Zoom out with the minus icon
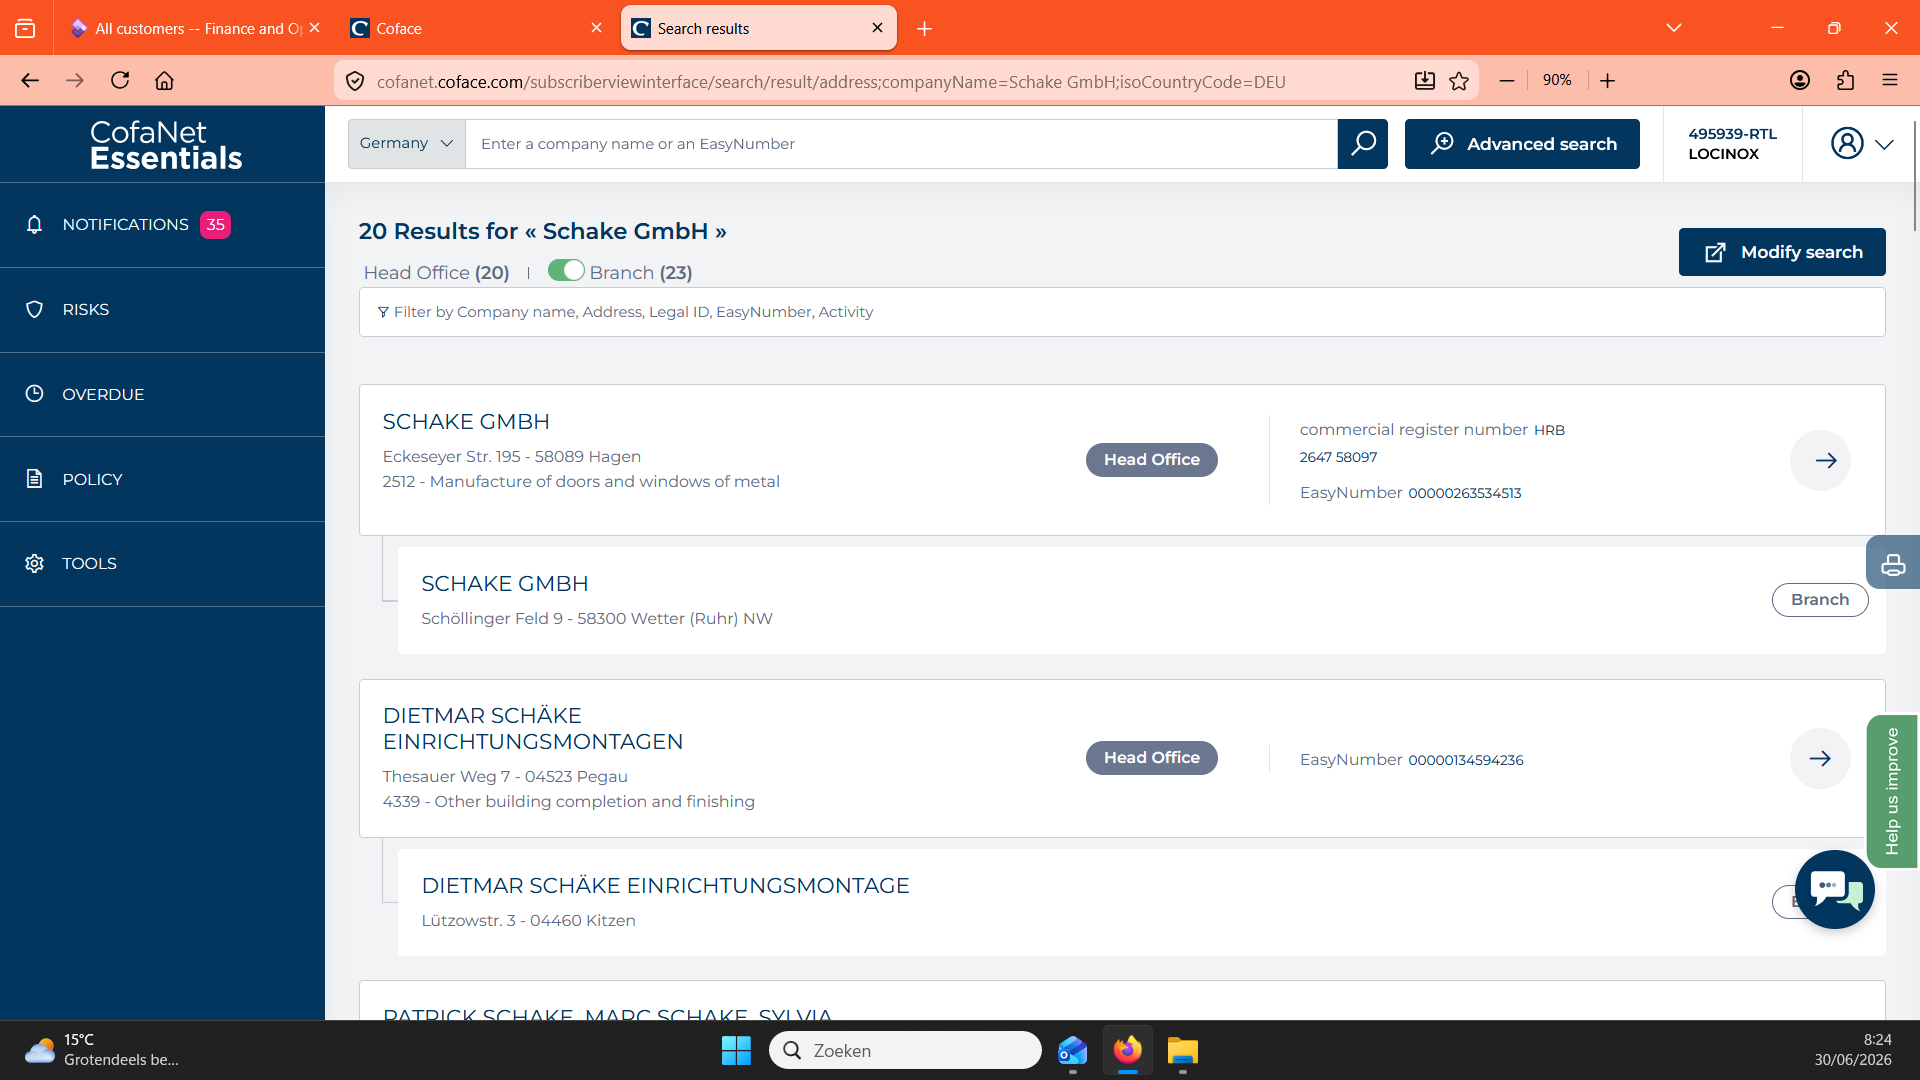The width and height of the screenshot is (1920, 1080). point(1507,81)
